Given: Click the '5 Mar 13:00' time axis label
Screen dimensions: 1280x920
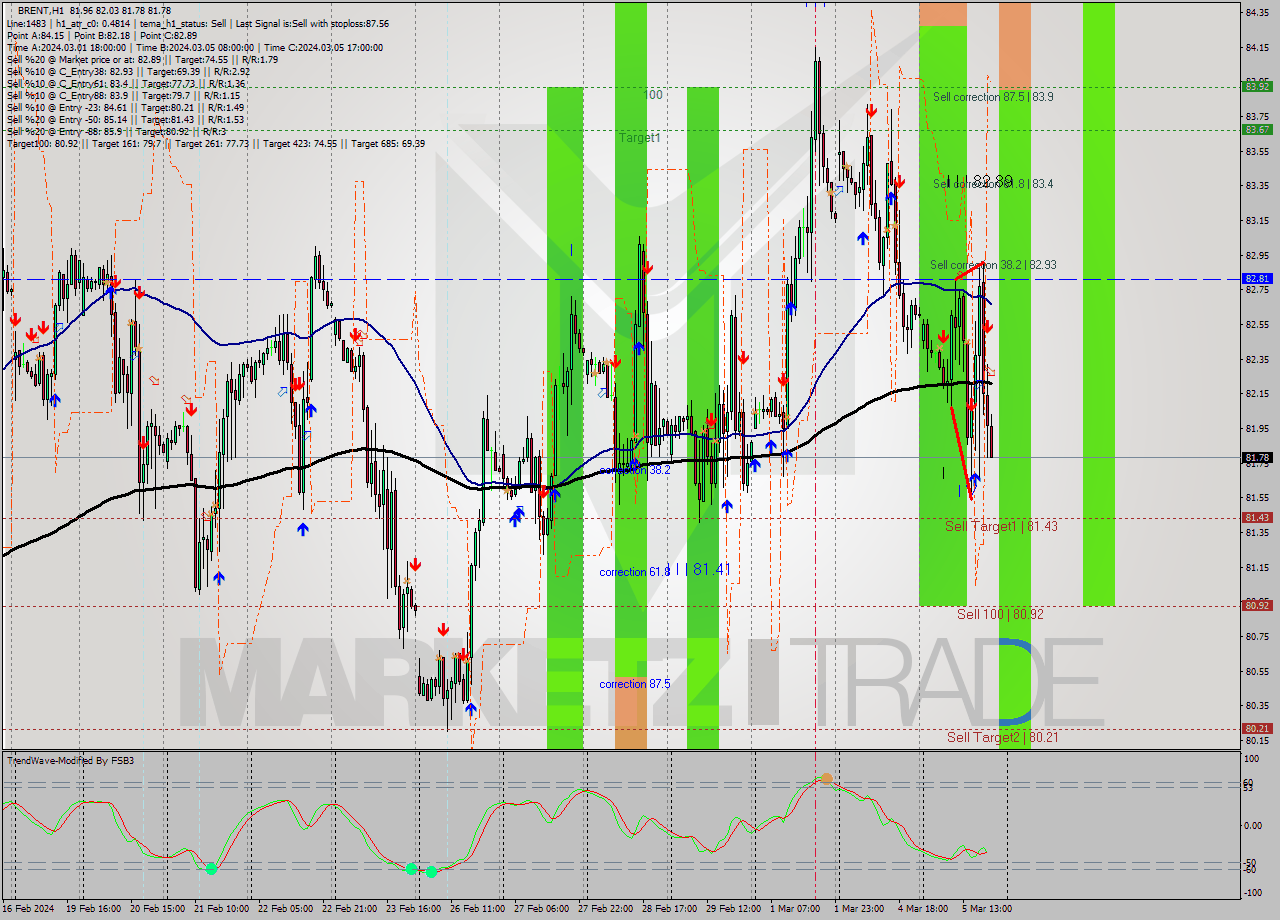Looking at the screenshot, I should 987,909.
